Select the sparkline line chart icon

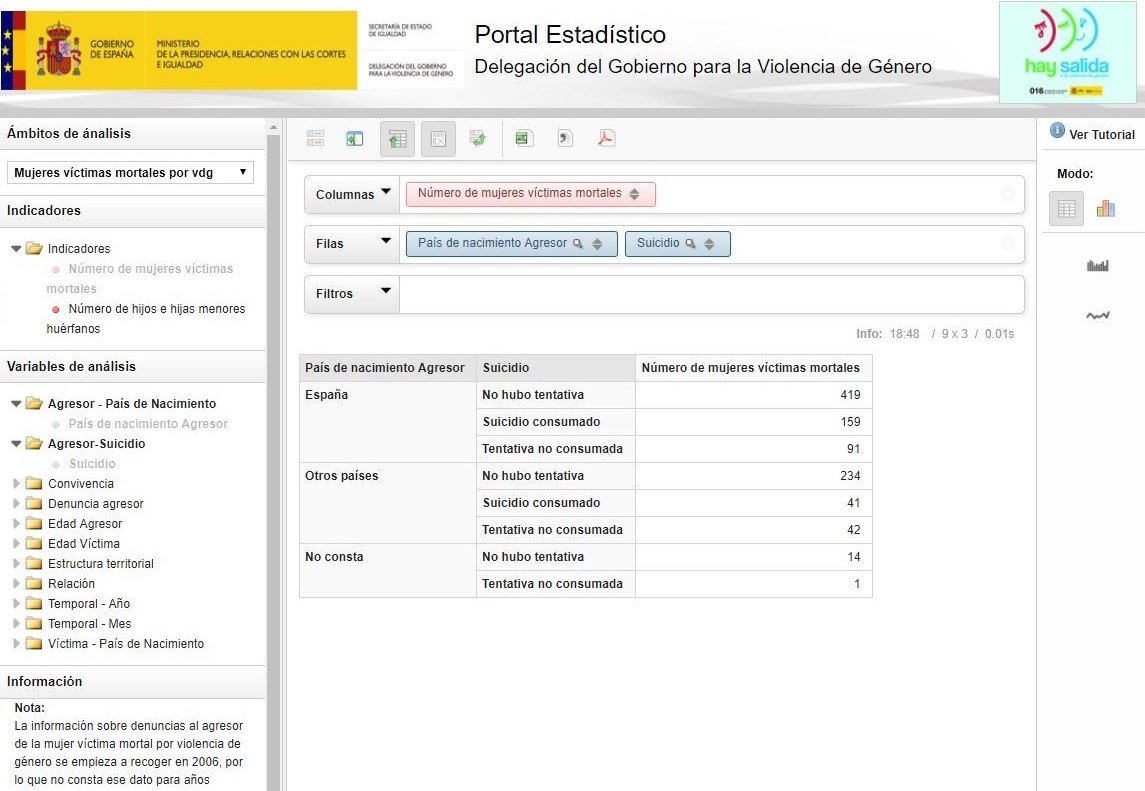point(1098,316)
